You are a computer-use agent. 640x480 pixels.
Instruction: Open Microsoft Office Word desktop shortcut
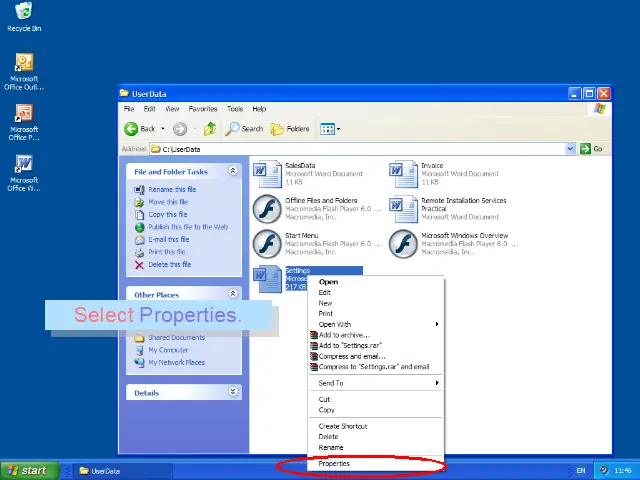tap(23, 164)
